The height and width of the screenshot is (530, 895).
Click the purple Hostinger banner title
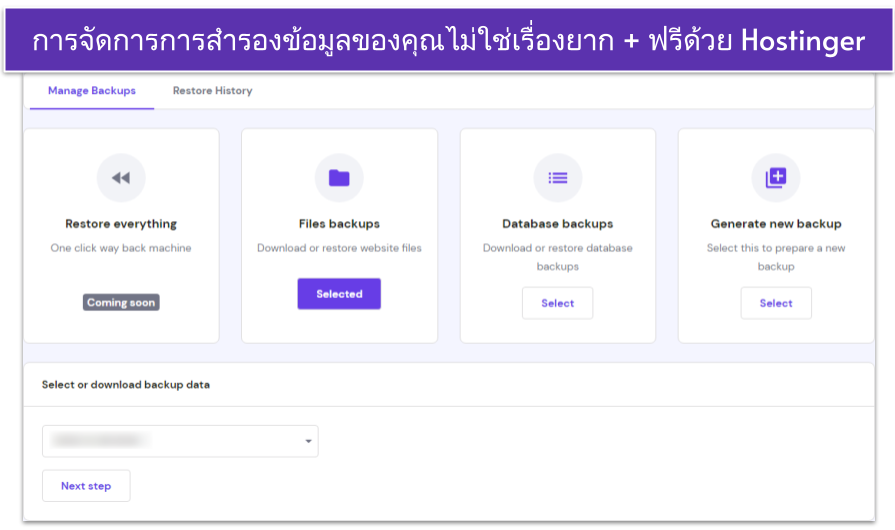449,41
